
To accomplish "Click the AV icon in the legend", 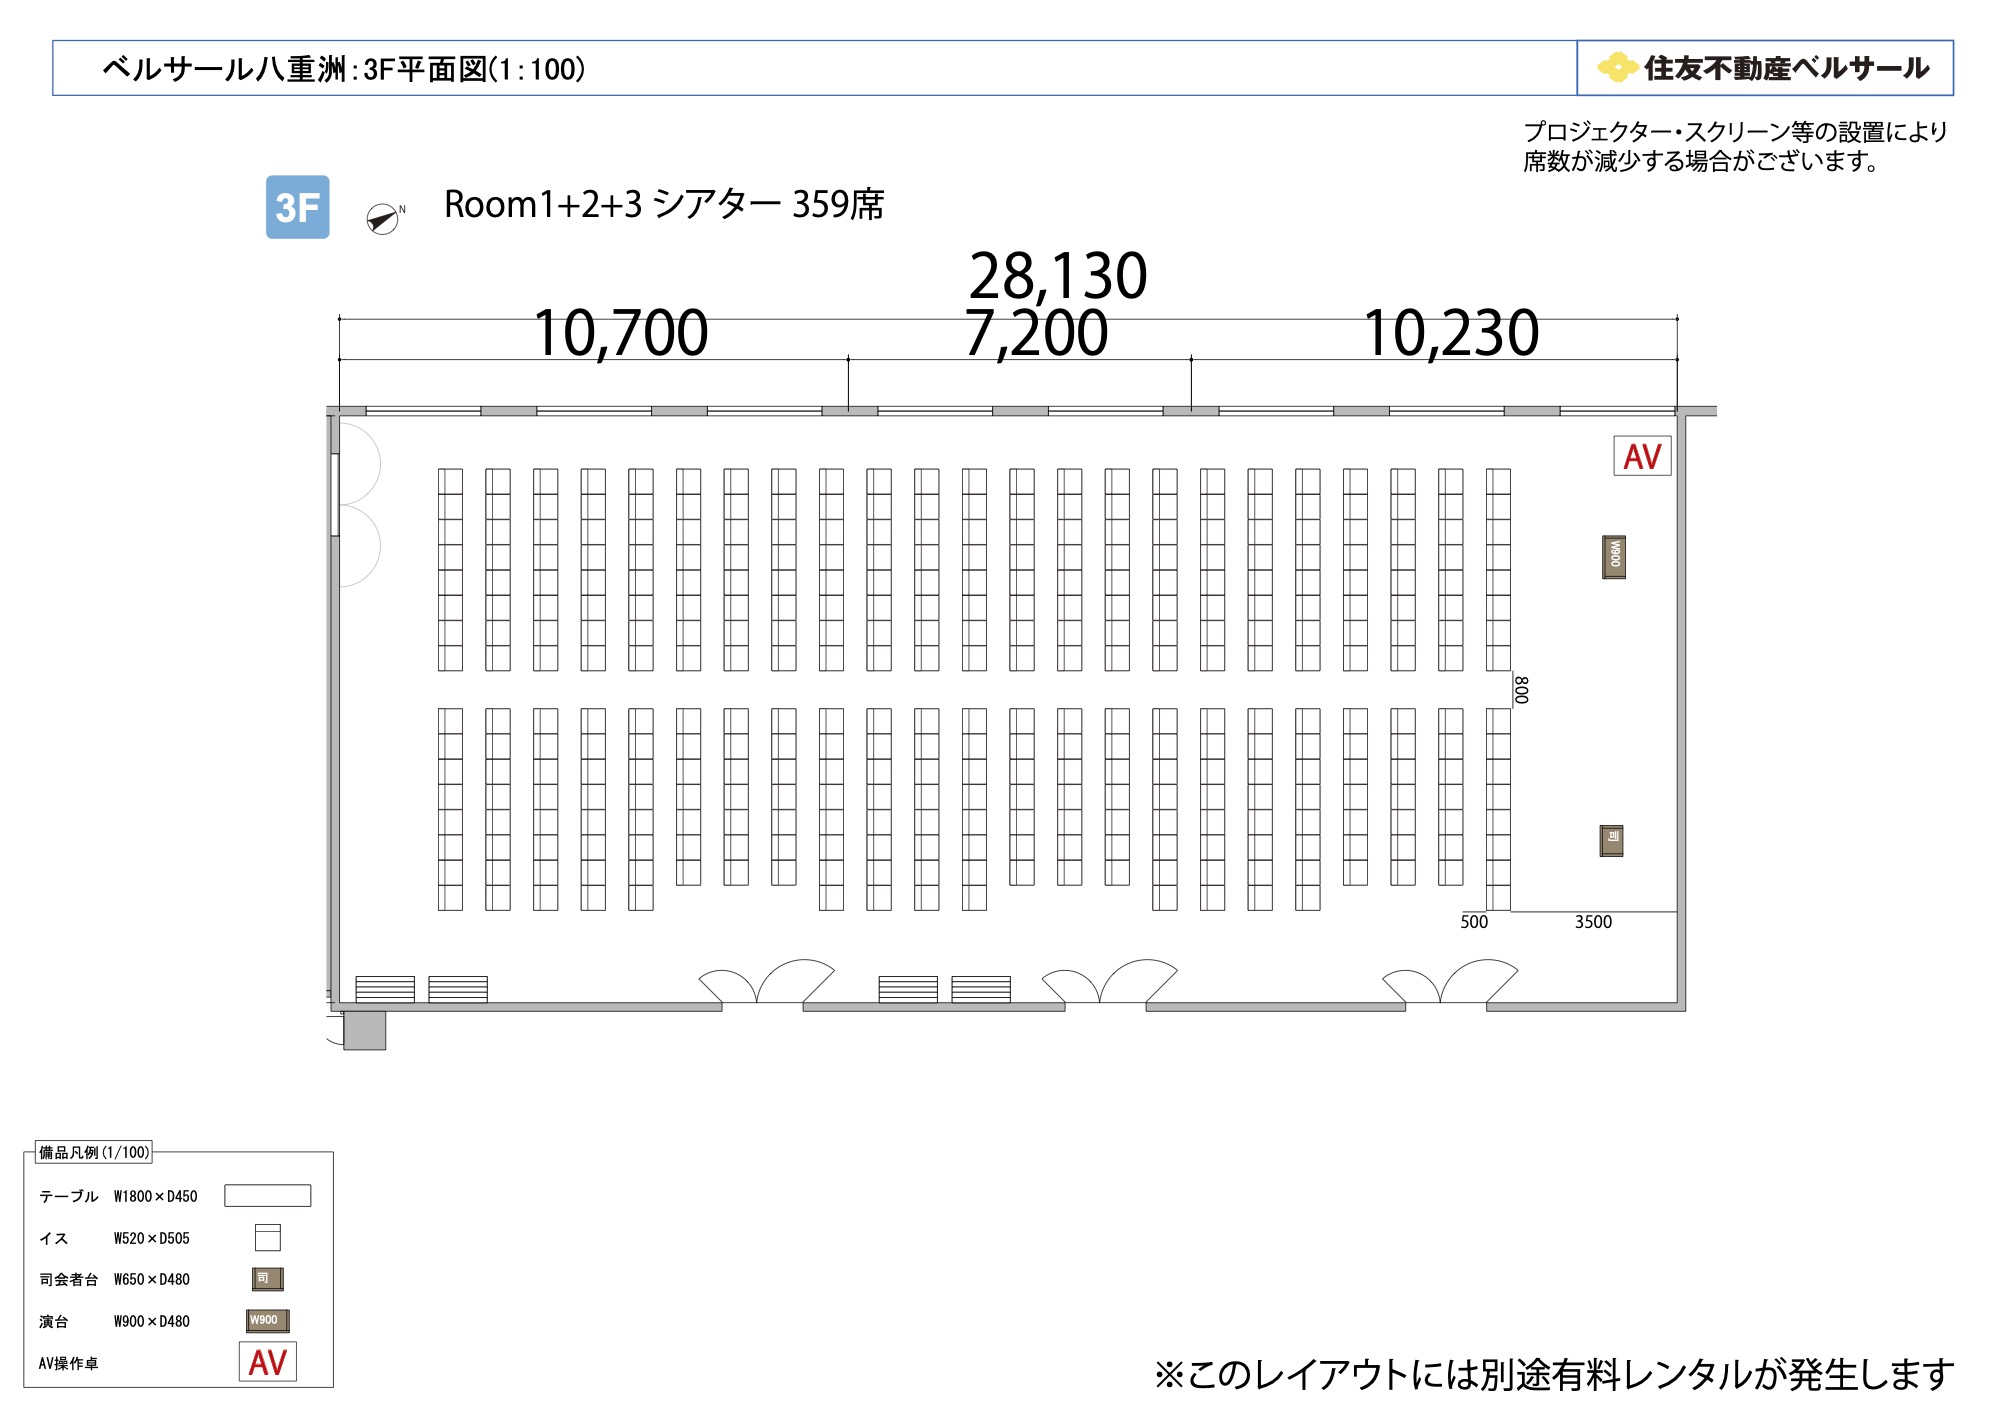I will [267, 1361].
